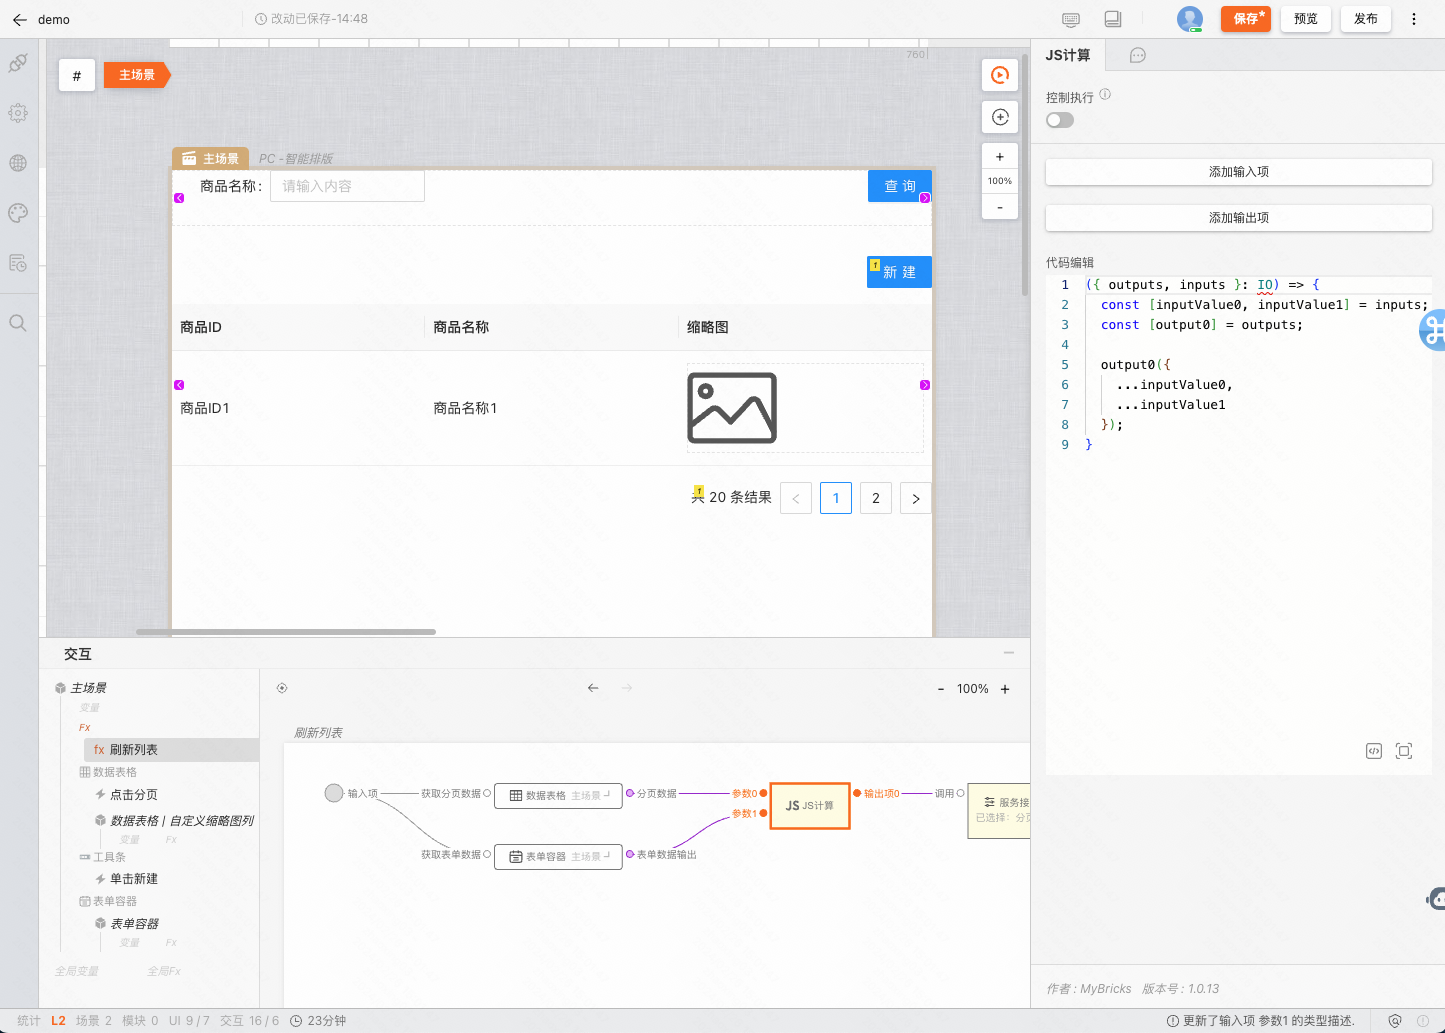1445x1033 pixels.
Task: Click the 添加输出项 button
Action: point(1239,218)
